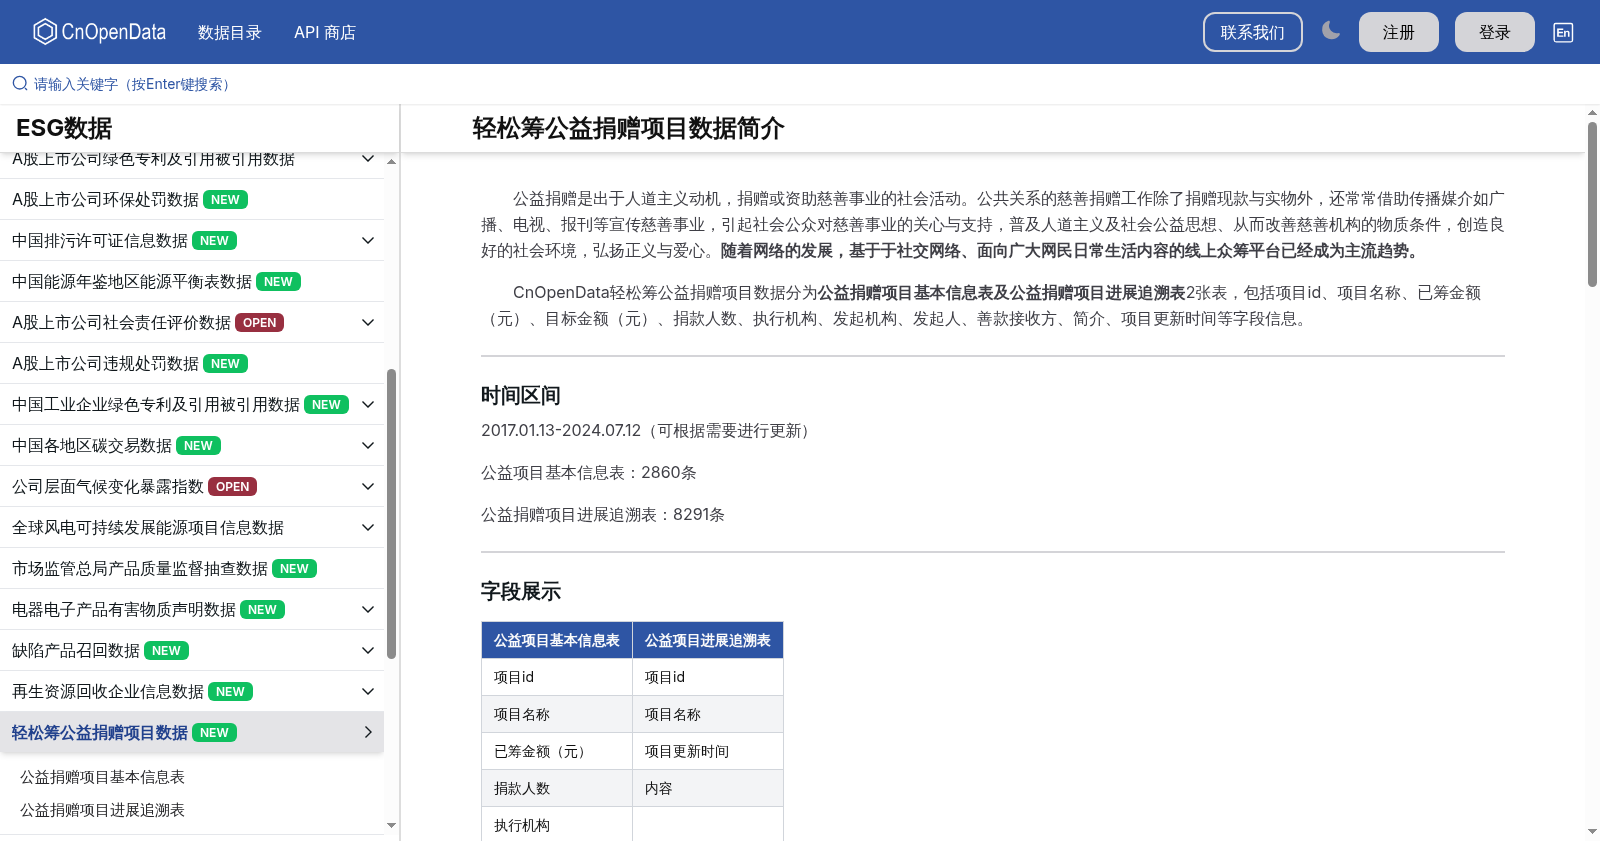Open 公益捐赠项目基本信息表 sub-item
Viewport: 1600px width, 857px height.
pyautogui.click(x=102, y=777)
